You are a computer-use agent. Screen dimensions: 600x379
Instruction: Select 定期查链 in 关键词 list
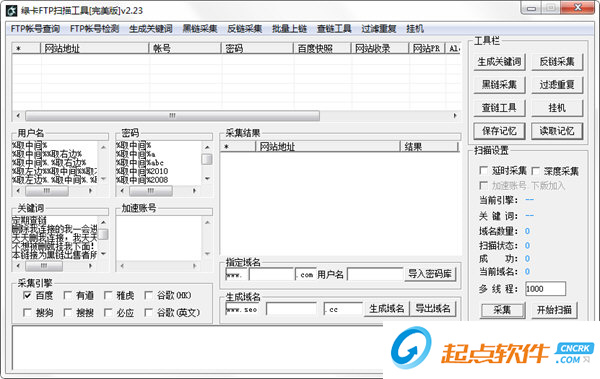(29, 221)
